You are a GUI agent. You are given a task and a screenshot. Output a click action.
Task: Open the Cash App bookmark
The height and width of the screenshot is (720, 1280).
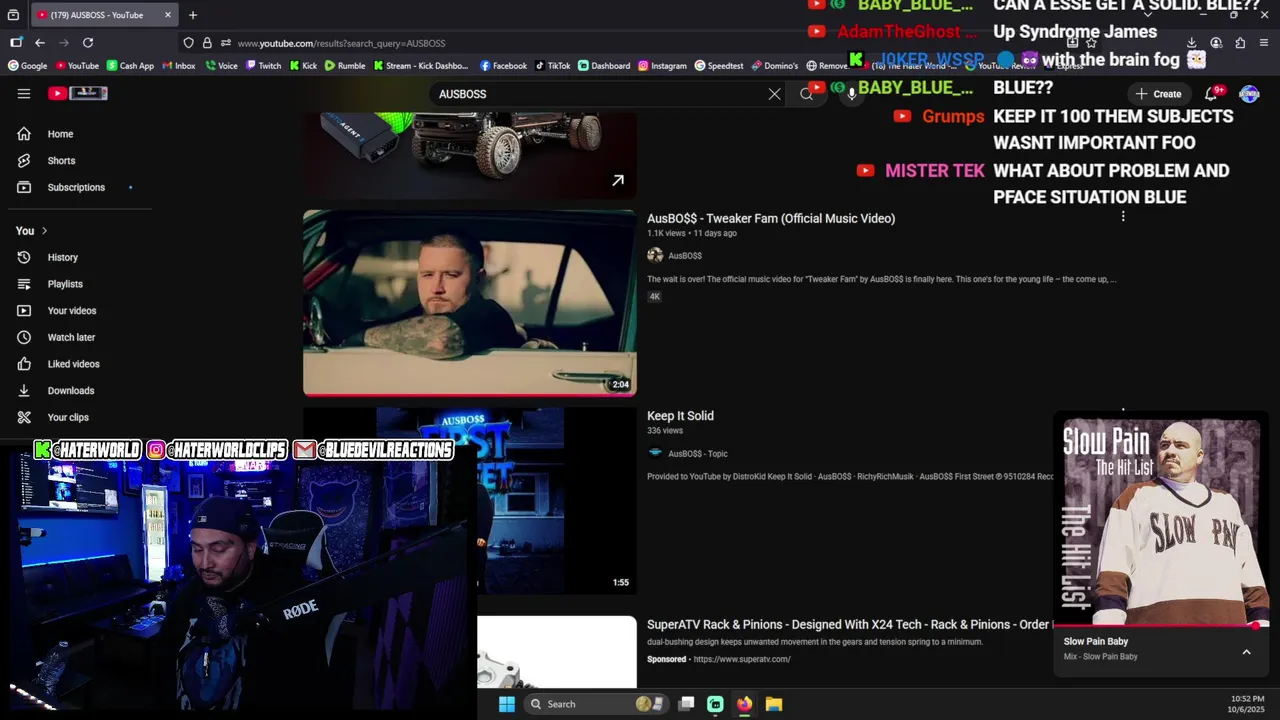tap(130, 66)
